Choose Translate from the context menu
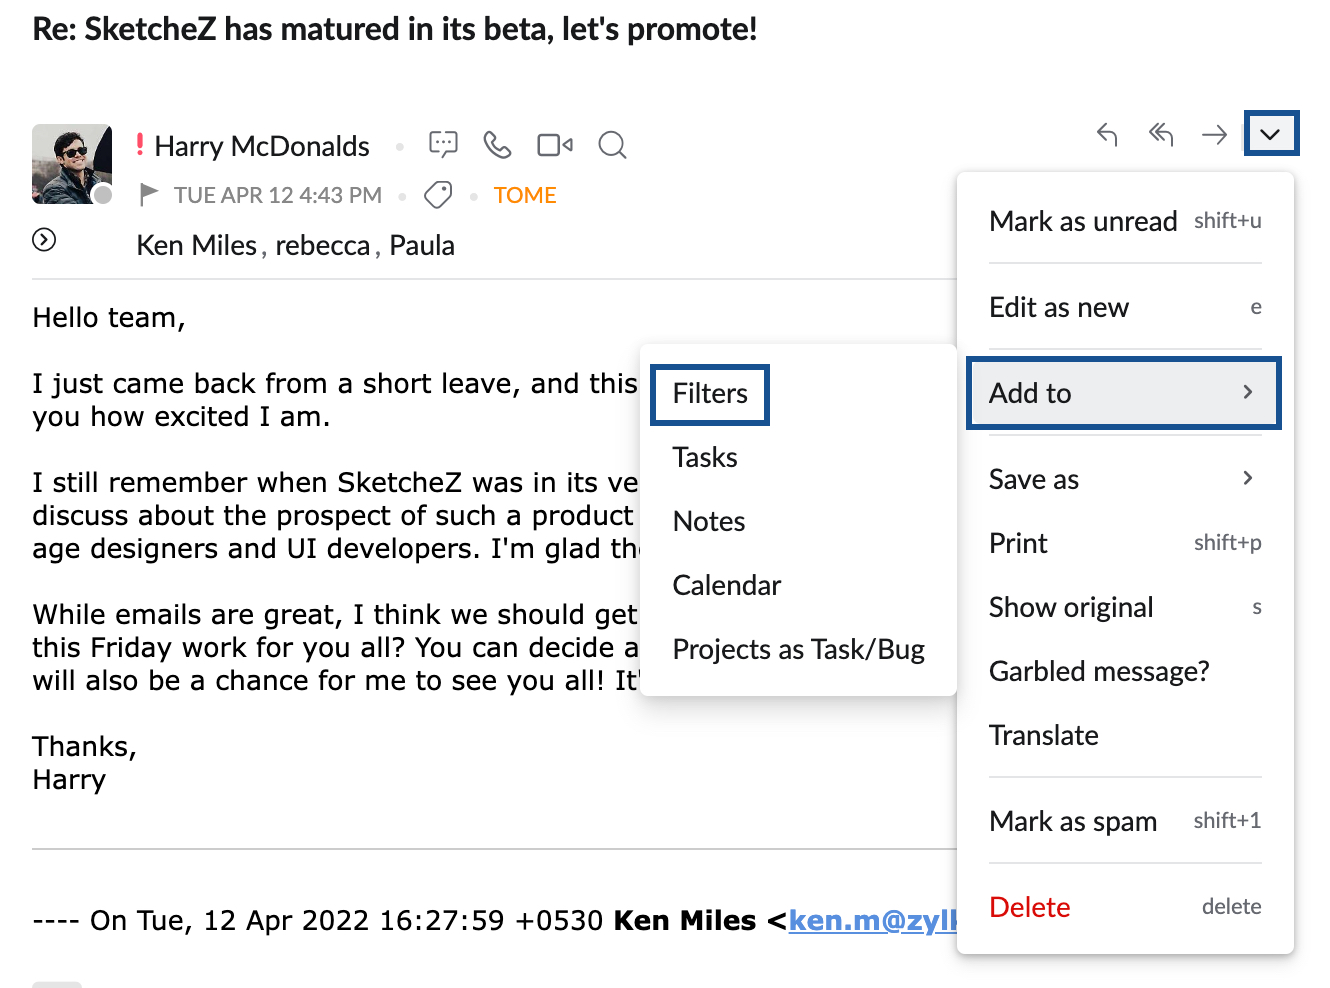Viewport: 1330px width, 988px height. click(x=1043, y=735)
